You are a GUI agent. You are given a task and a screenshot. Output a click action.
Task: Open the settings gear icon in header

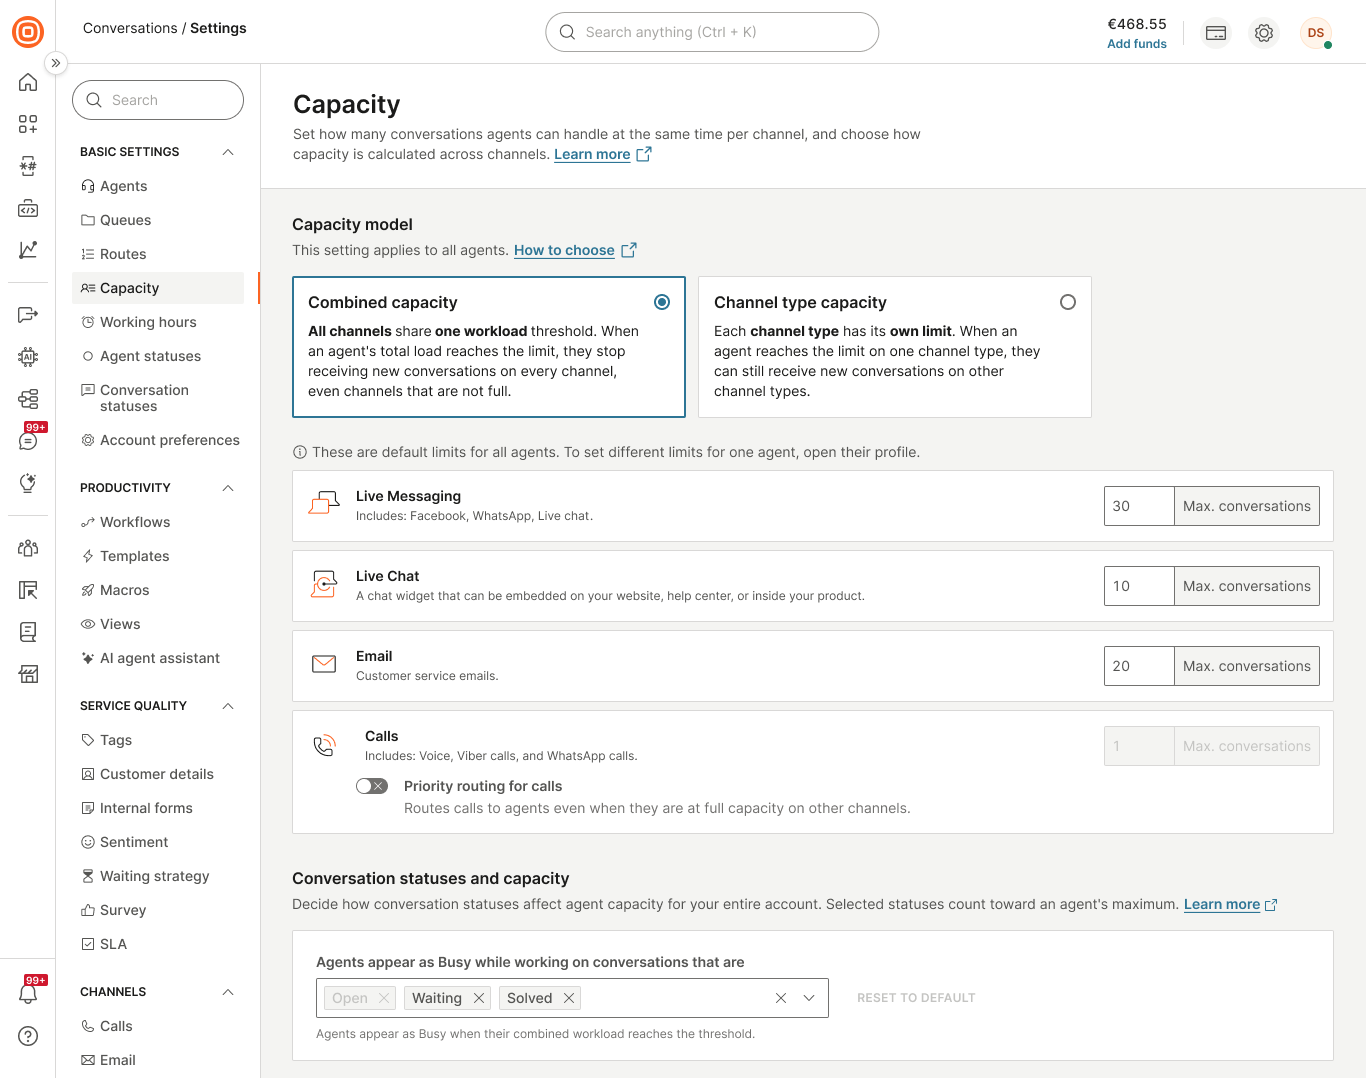point(1264,33)
